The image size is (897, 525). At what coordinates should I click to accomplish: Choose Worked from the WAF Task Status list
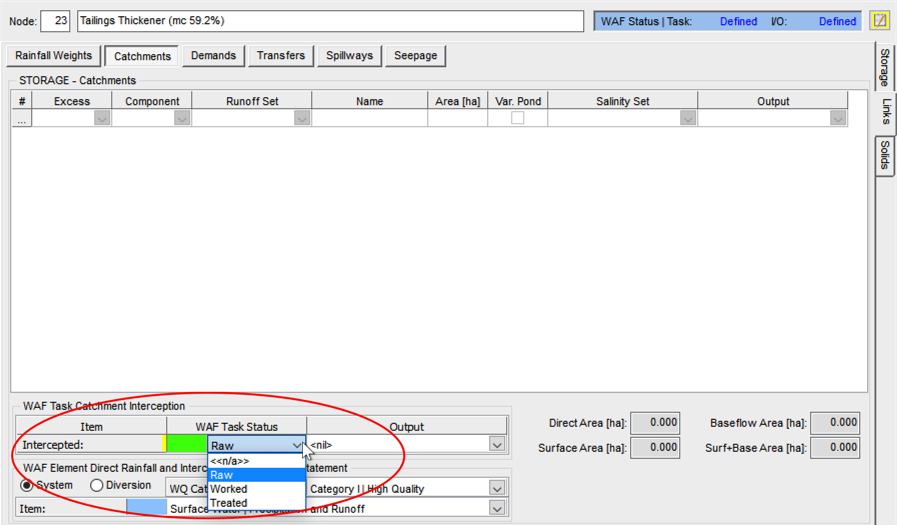pyautogui.click(x=229, y=489)
